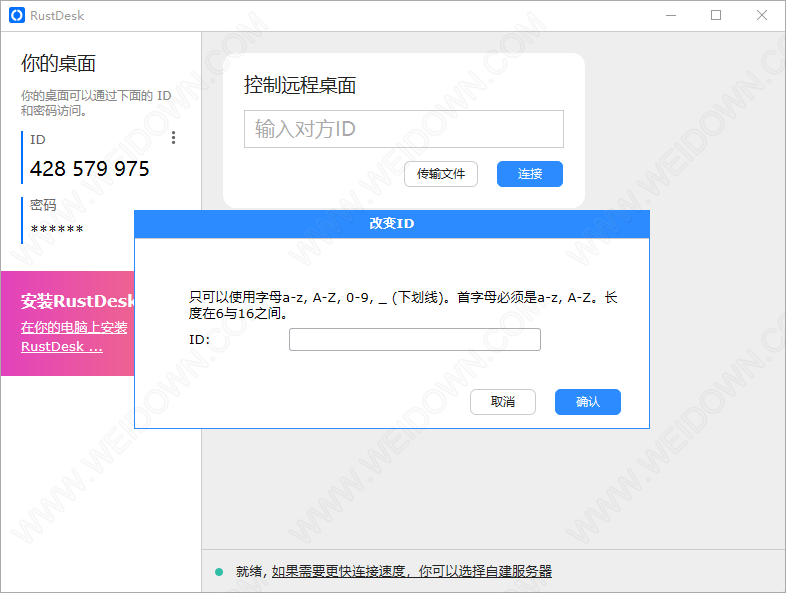Click the 就绪 status text
The image size is (786, 593).
[x=249, y=571]
